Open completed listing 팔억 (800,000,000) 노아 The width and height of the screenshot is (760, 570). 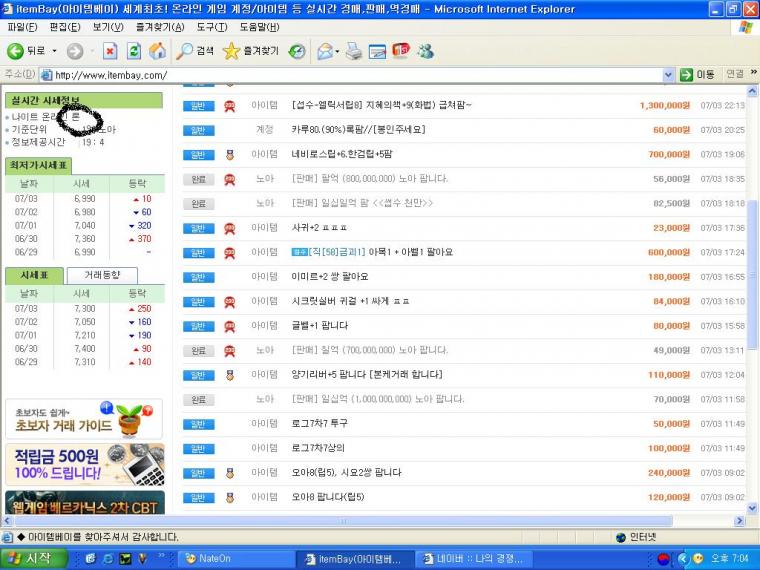(x=370, y=179)
